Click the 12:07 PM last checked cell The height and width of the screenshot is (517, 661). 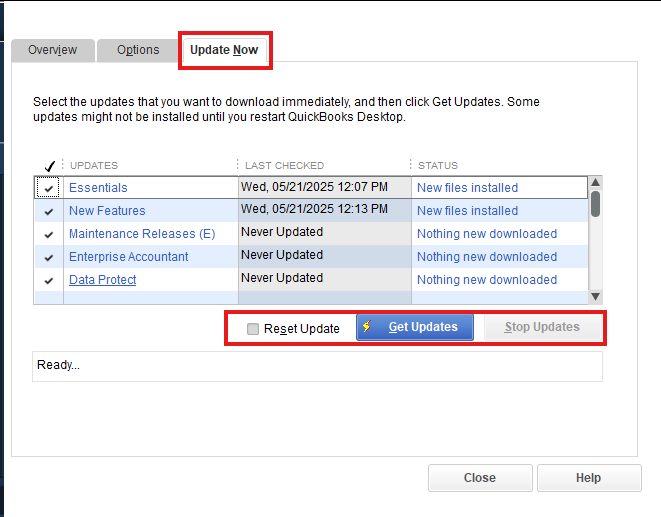click(x=325, y=187)
